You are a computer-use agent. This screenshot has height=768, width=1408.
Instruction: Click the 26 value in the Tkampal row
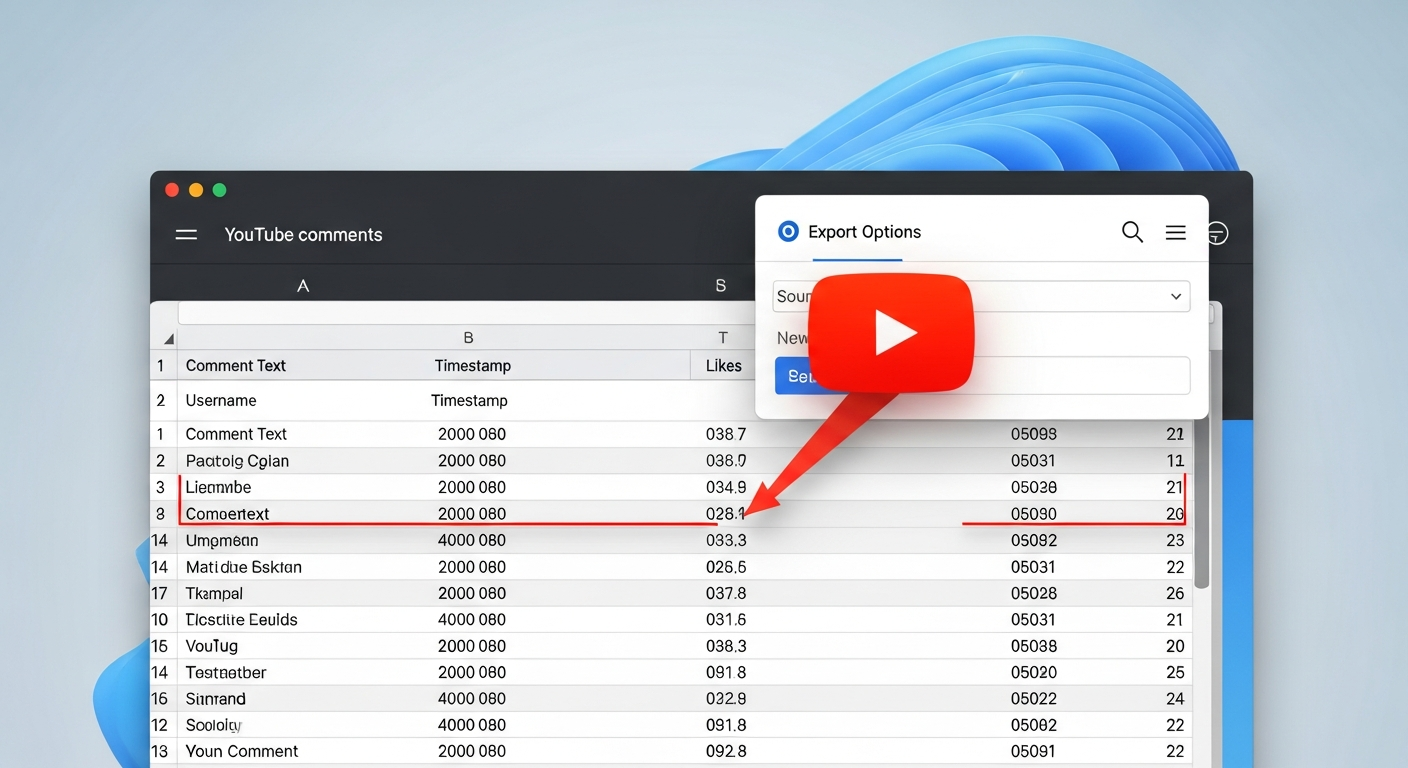point(1175,594)
